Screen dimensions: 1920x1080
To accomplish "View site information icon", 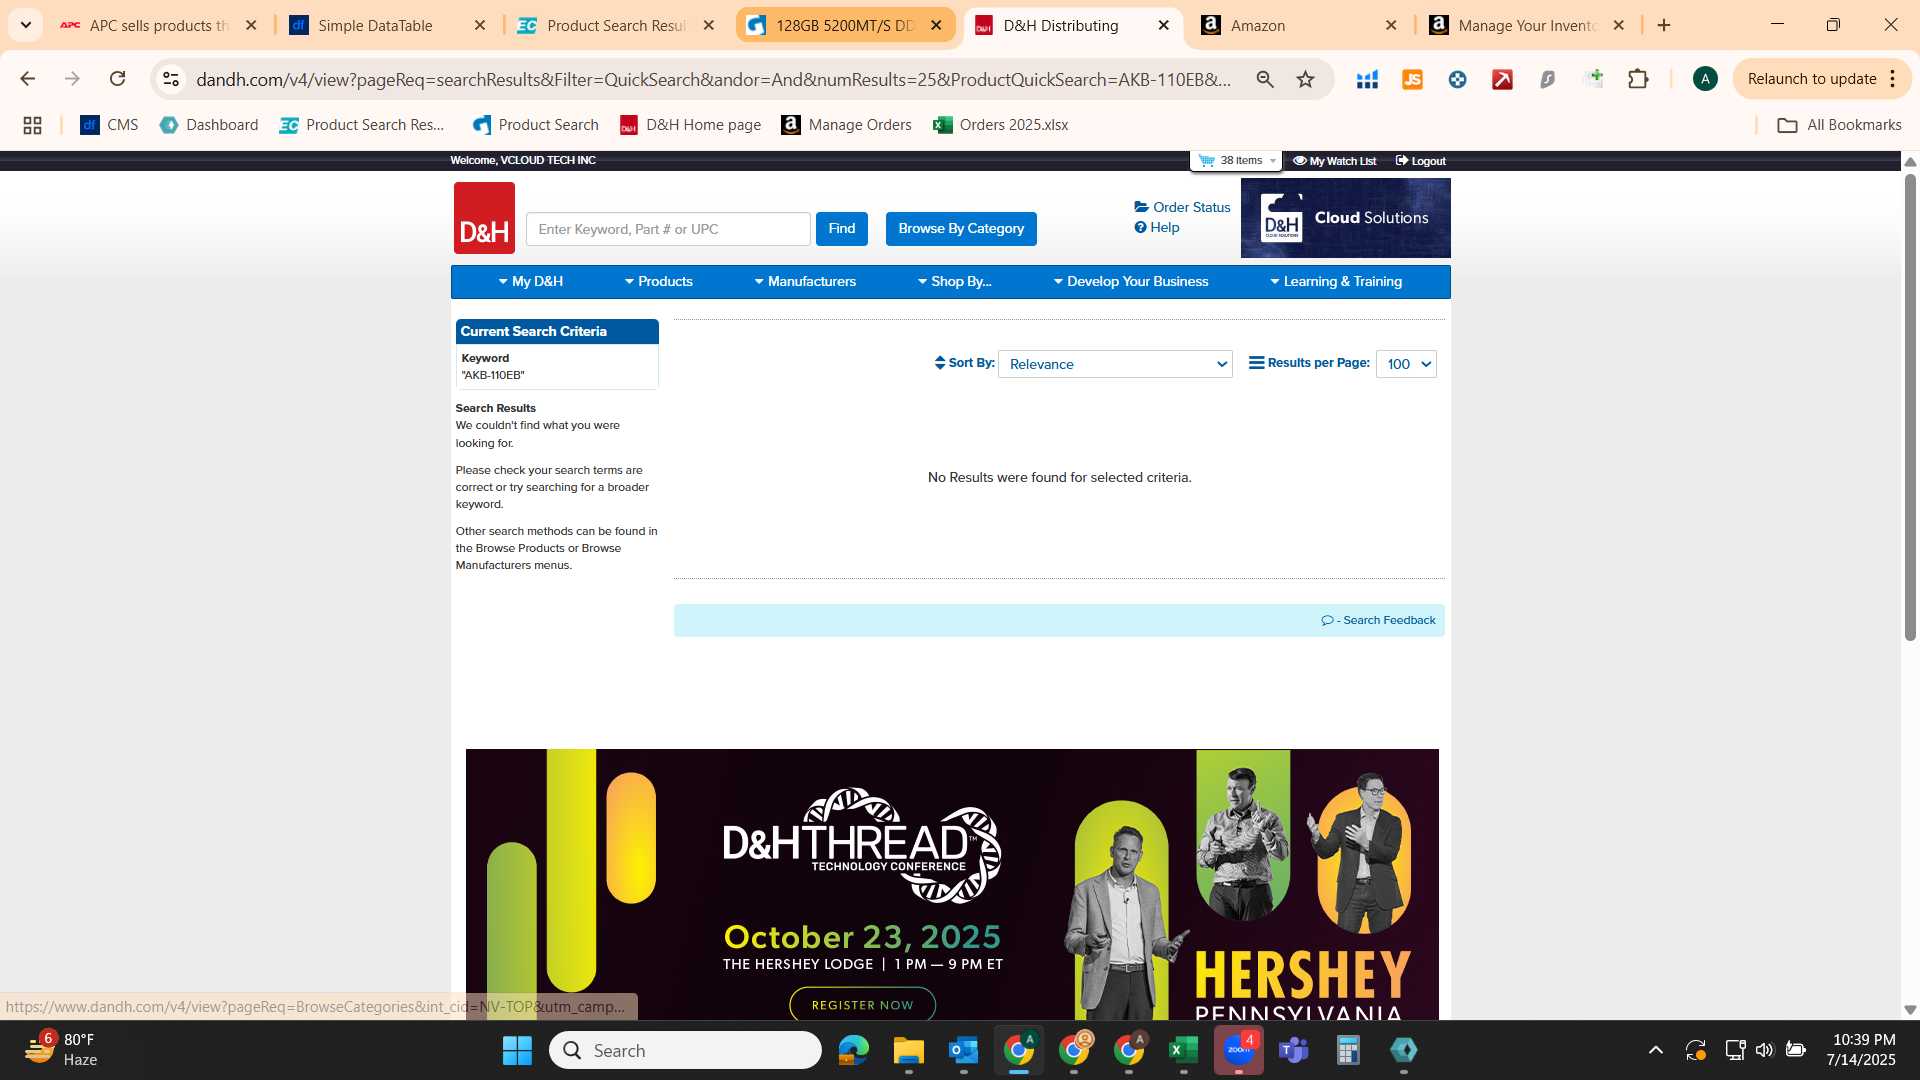I will pos(171,79).
